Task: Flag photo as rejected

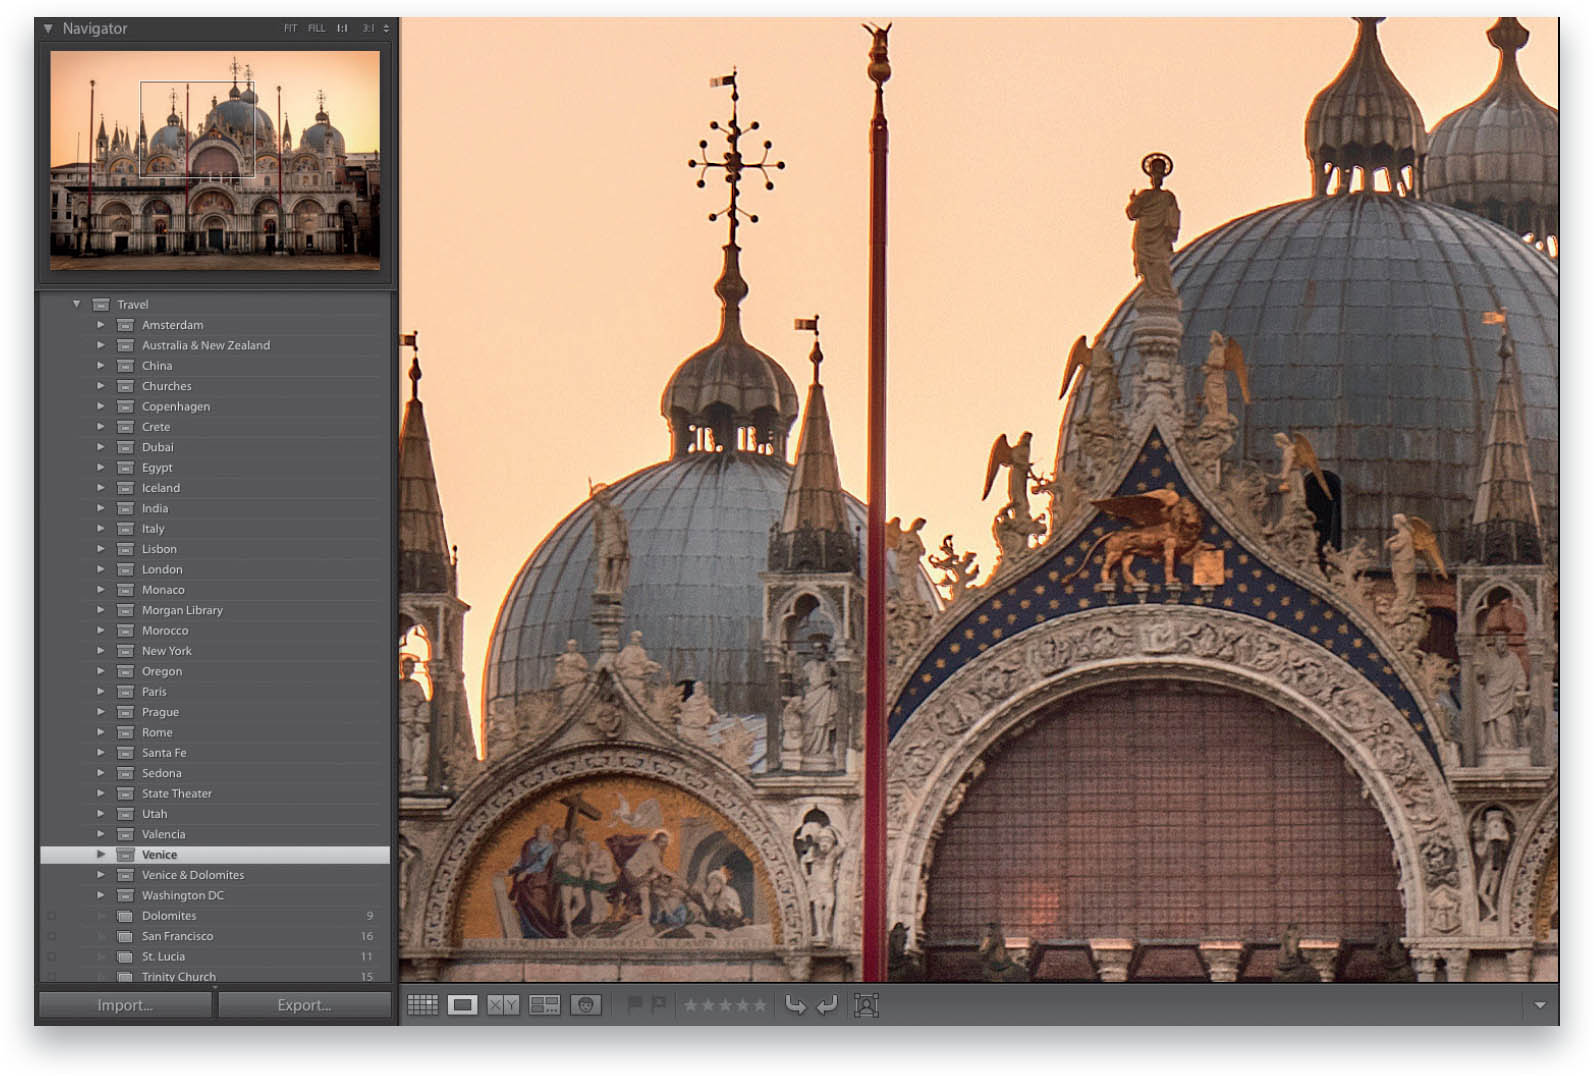Action: tap(658, 1004)
